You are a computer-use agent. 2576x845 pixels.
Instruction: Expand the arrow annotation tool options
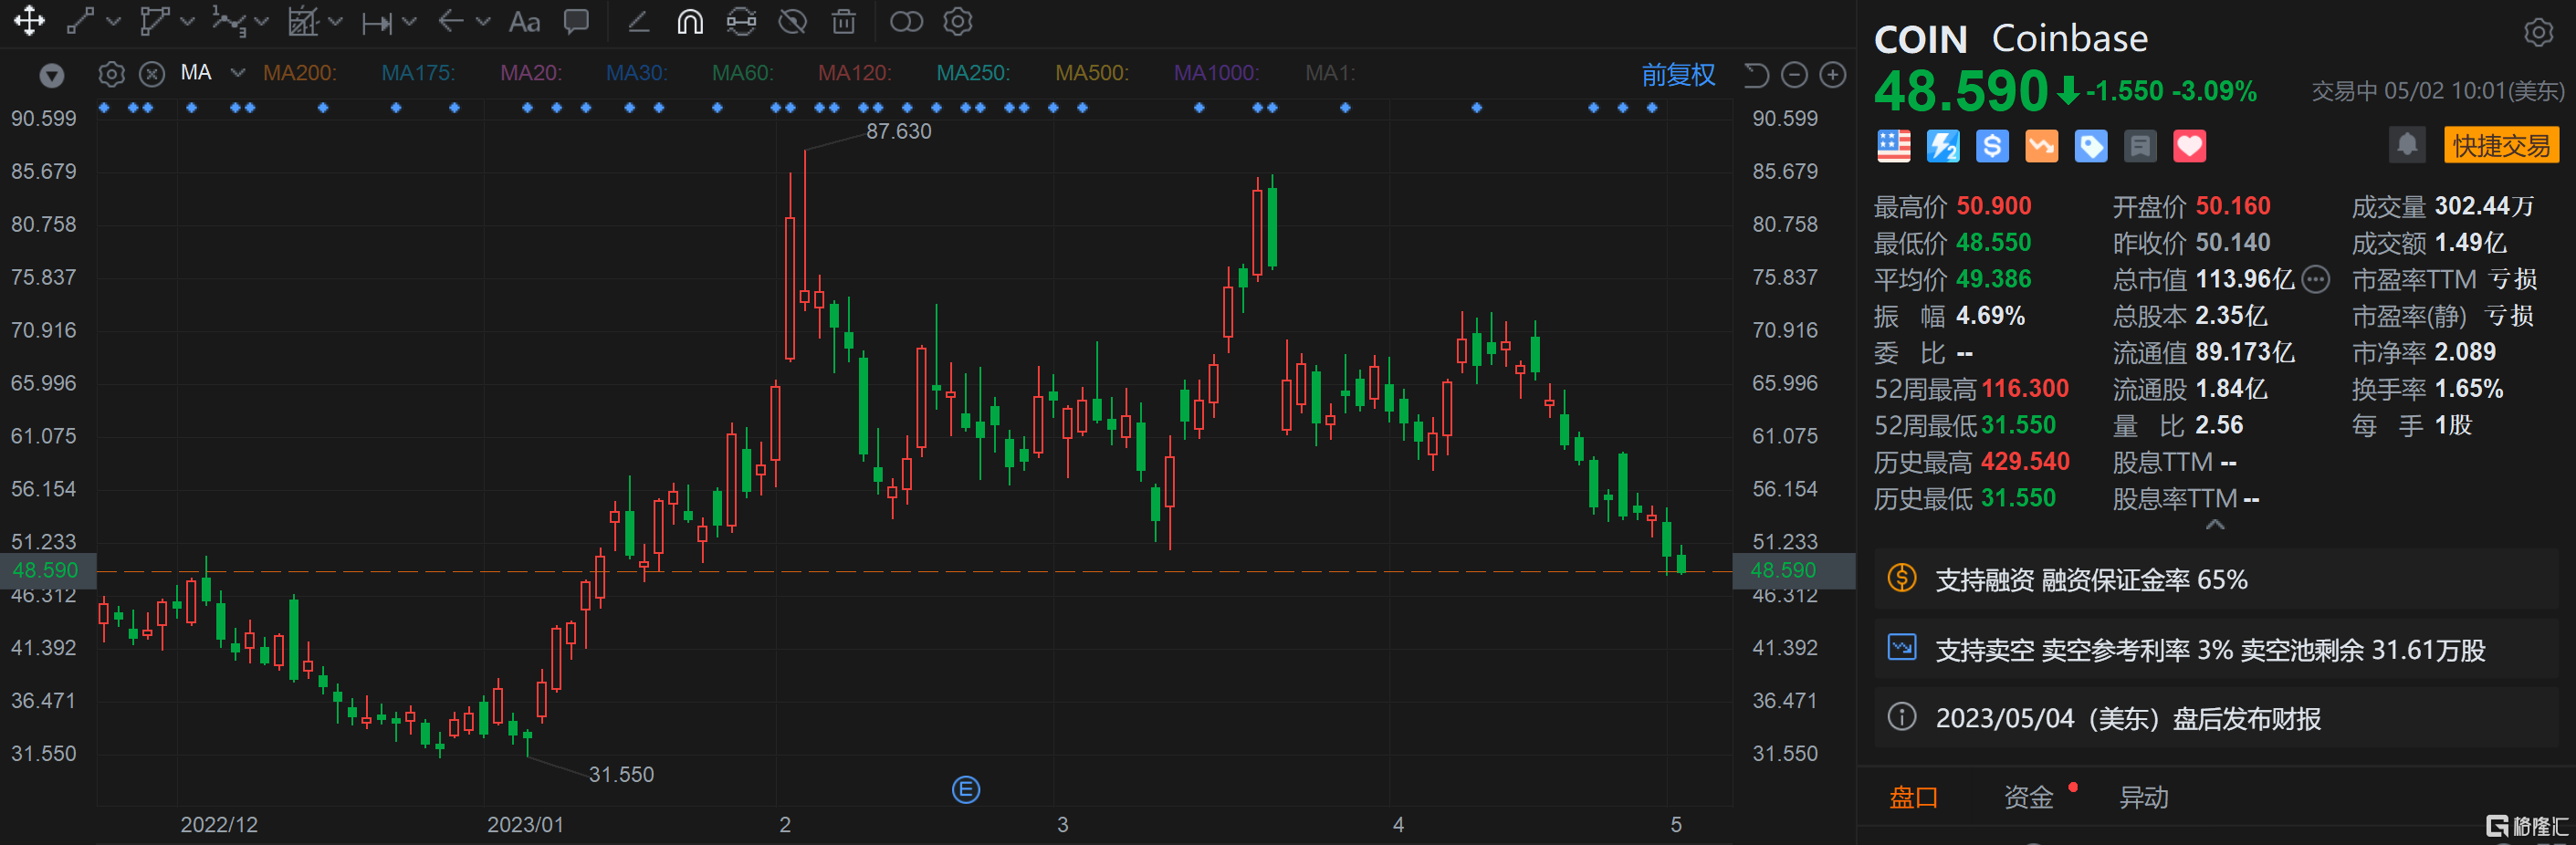(x=483, y=21)
